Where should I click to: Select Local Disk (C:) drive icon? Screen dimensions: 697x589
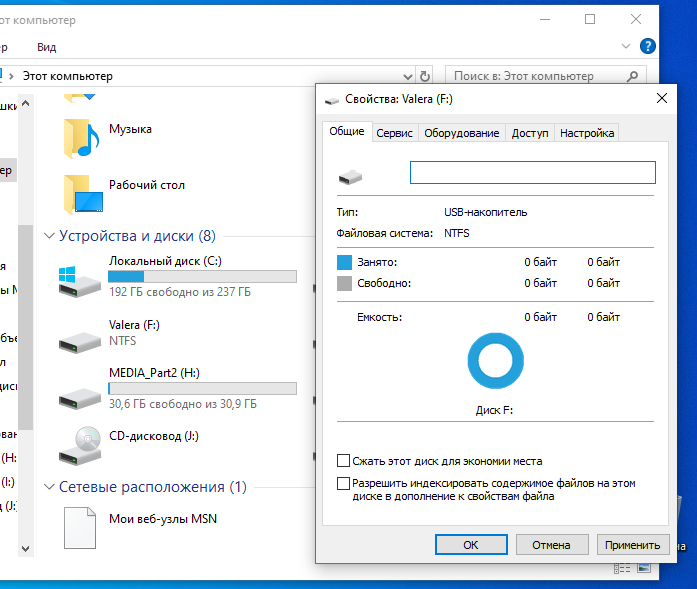click(x=80, y=281)
